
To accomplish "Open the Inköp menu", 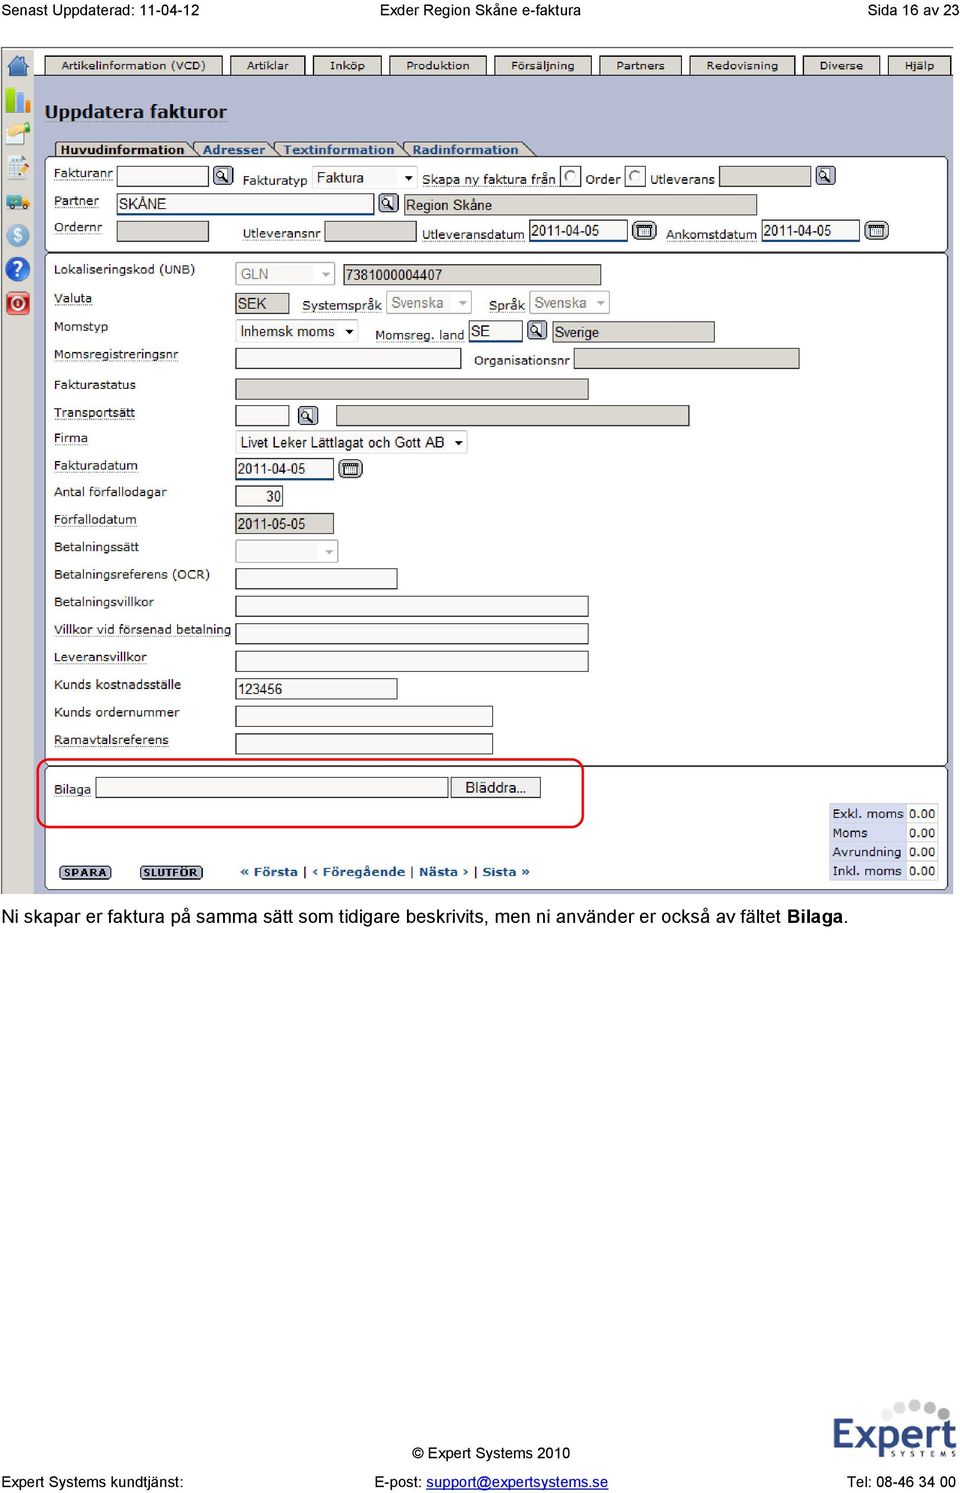I will pyautogui.click(x=347, y=65).
